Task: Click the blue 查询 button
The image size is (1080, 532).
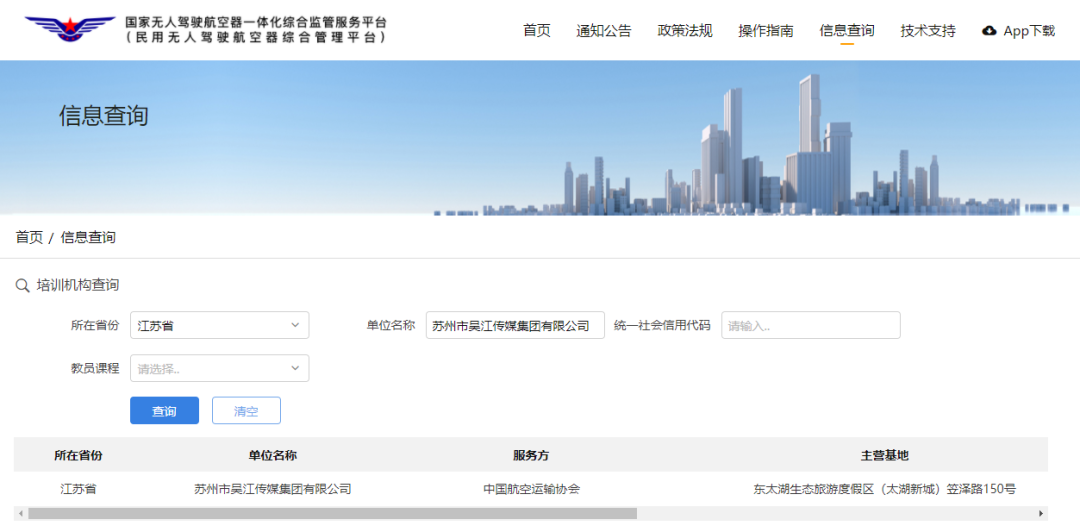Action: [165, 411]
